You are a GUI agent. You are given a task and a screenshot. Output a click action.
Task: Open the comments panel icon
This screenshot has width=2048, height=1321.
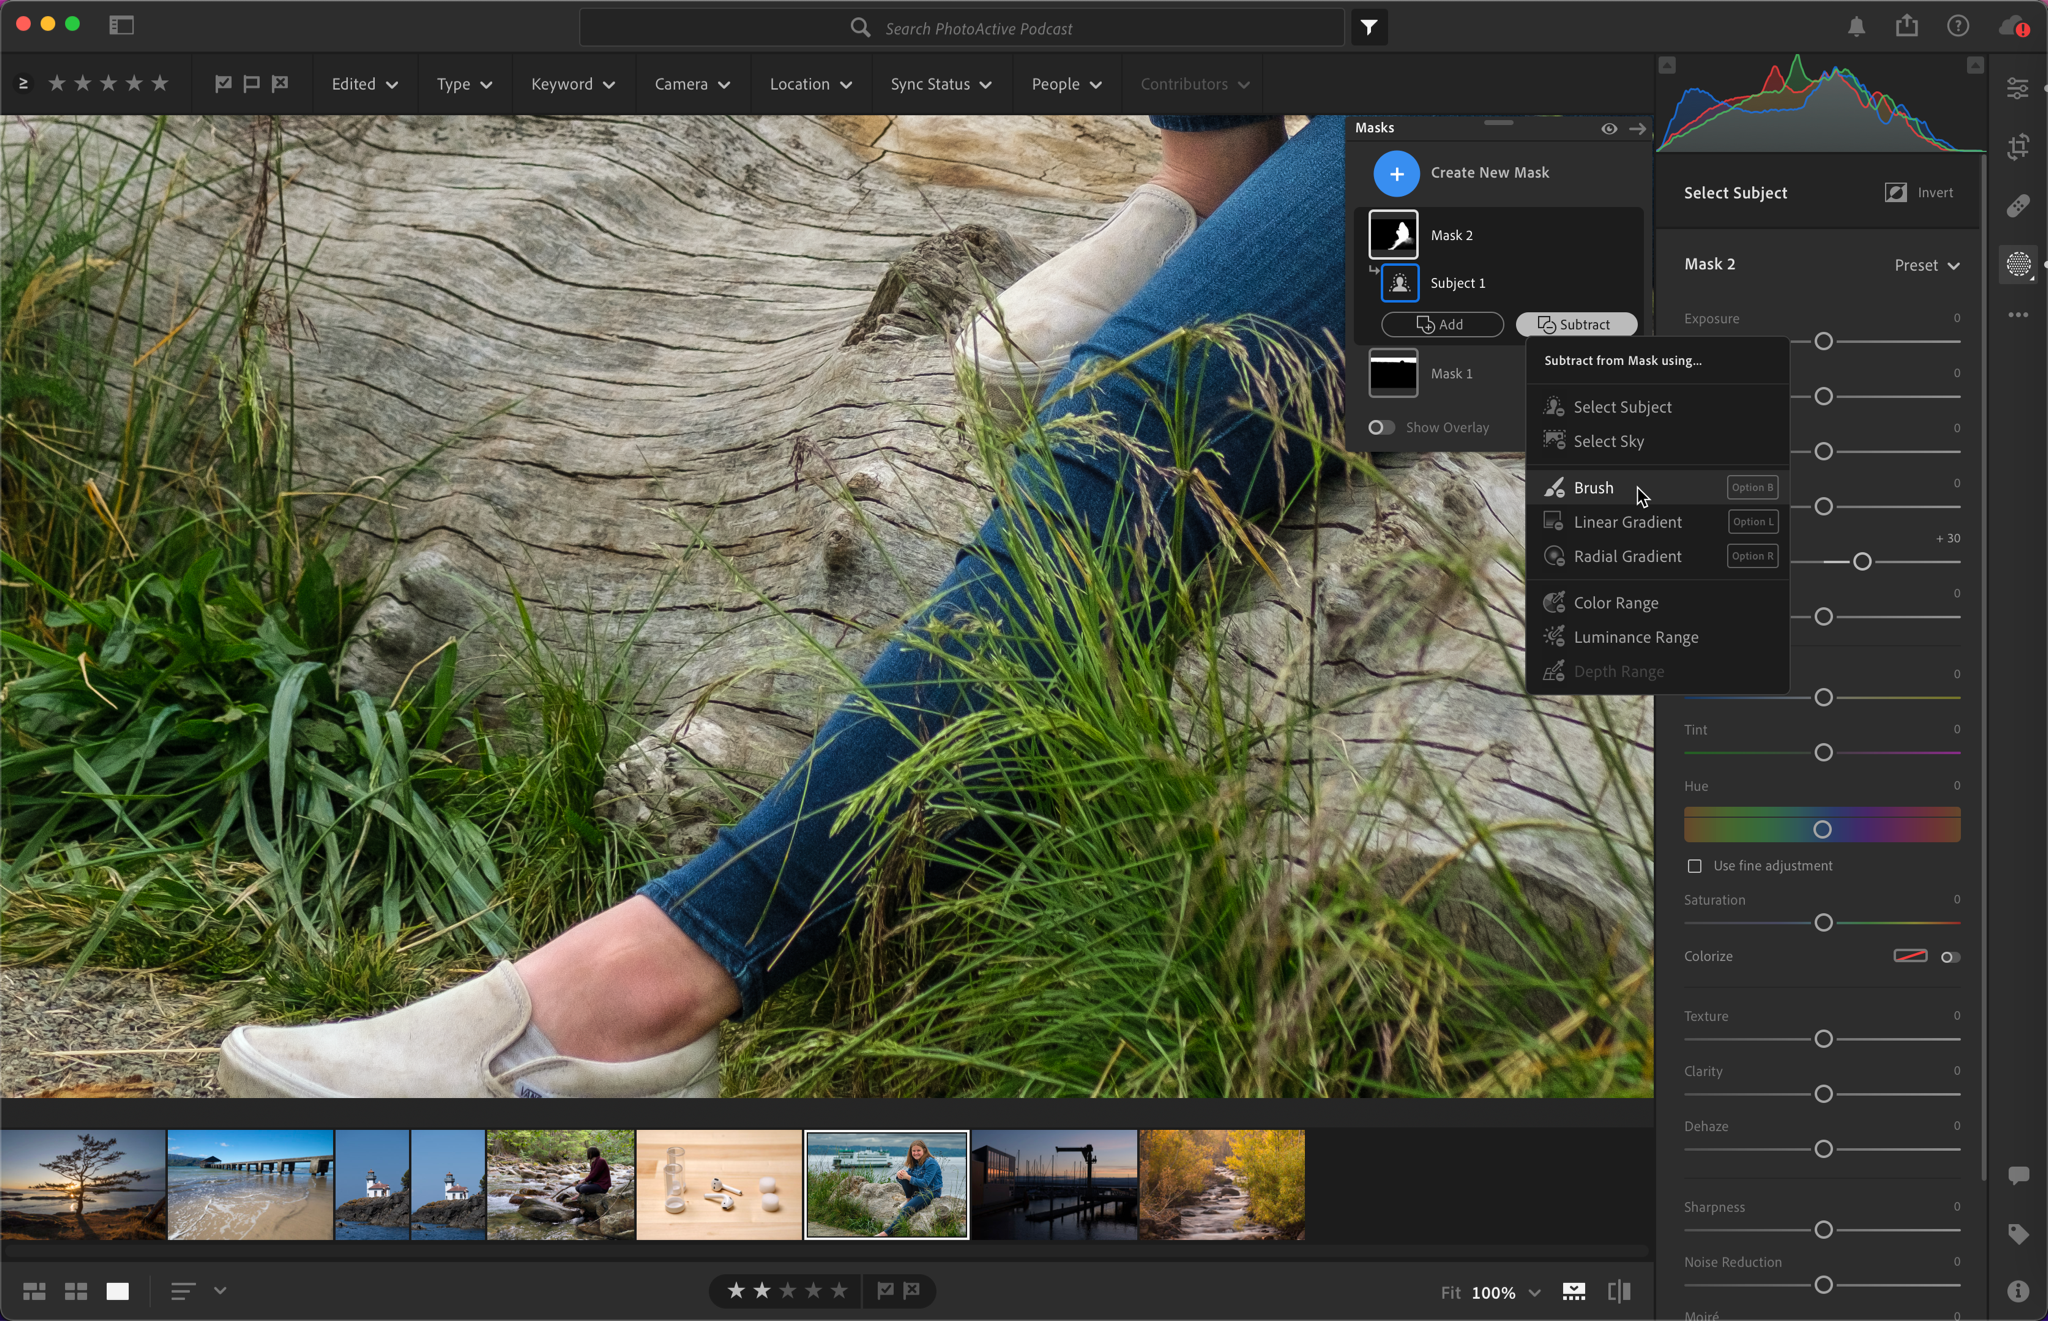[x=2018, y=1175]
